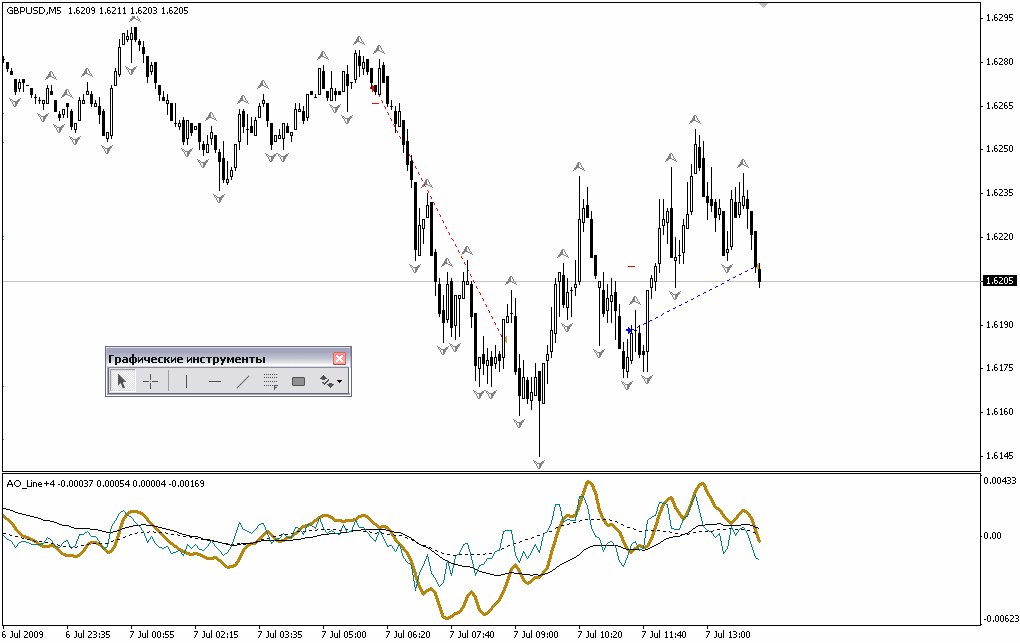Image resolution: width=1020 pixels, height=643 pixels.
Task: Click the 1.6205 current price label
Action: (1000, 281)
